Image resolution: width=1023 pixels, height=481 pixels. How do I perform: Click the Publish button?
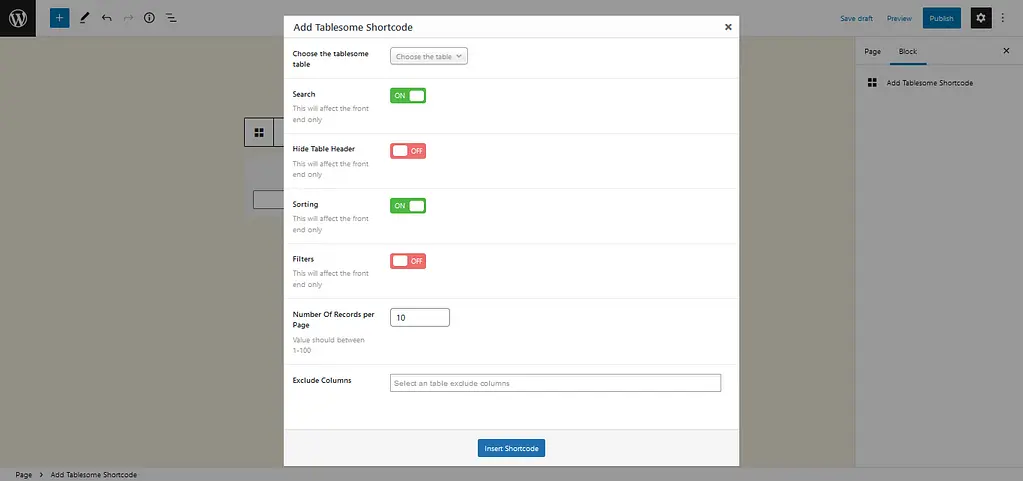pos(941,18)
